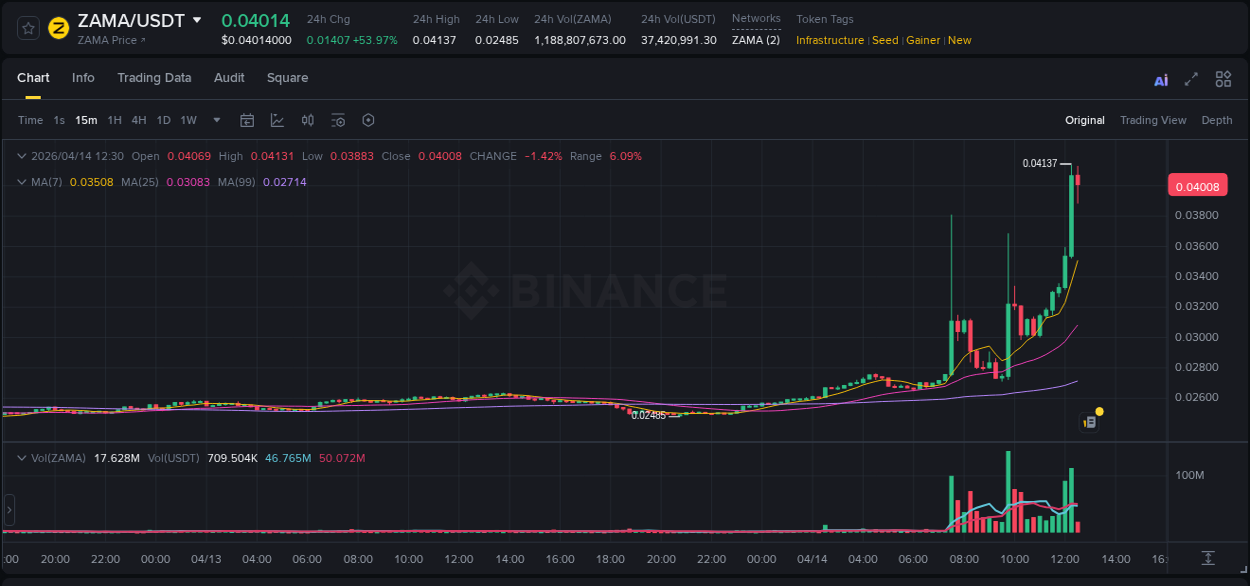Switch interval to 1s
This screenshot has height=586, width=1250.
pos(58,120)
